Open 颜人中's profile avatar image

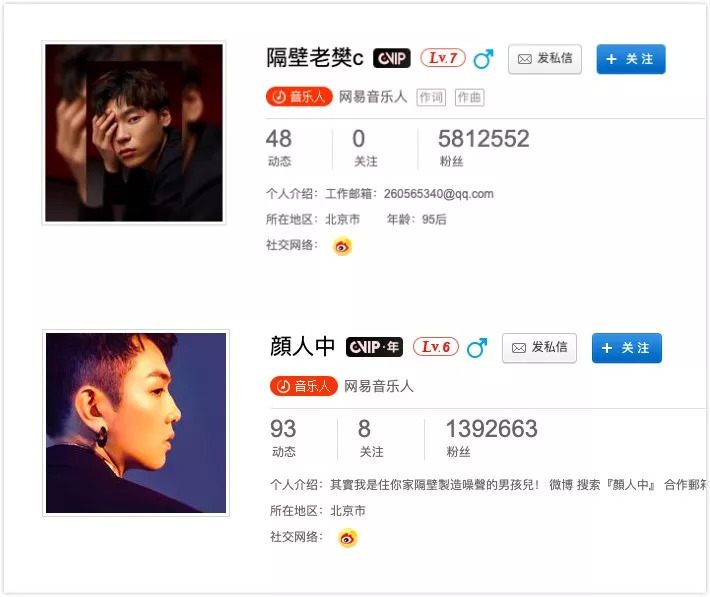coord(136,423)
